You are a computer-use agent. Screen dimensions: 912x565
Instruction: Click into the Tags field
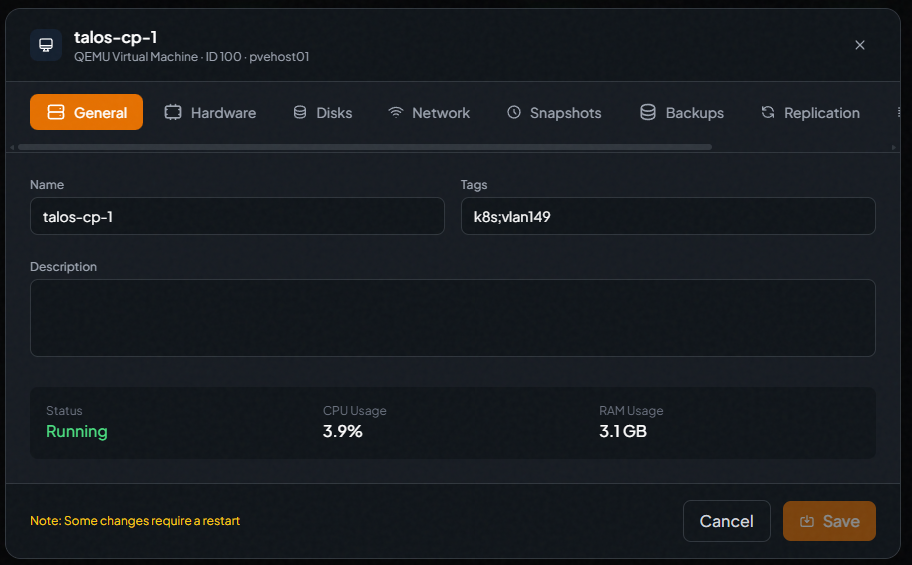(x=667, y=216)
